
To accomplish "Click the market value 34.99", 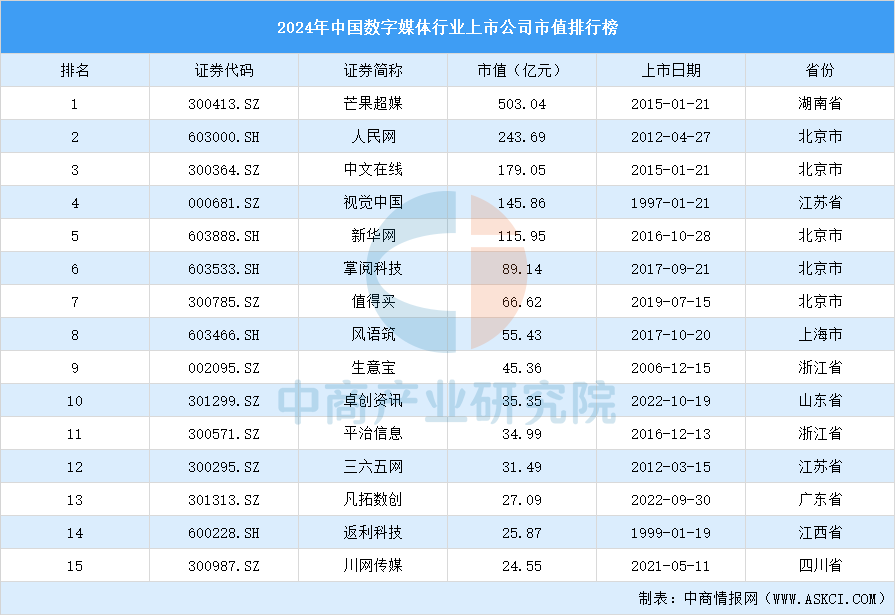I will tap(522, 435).
